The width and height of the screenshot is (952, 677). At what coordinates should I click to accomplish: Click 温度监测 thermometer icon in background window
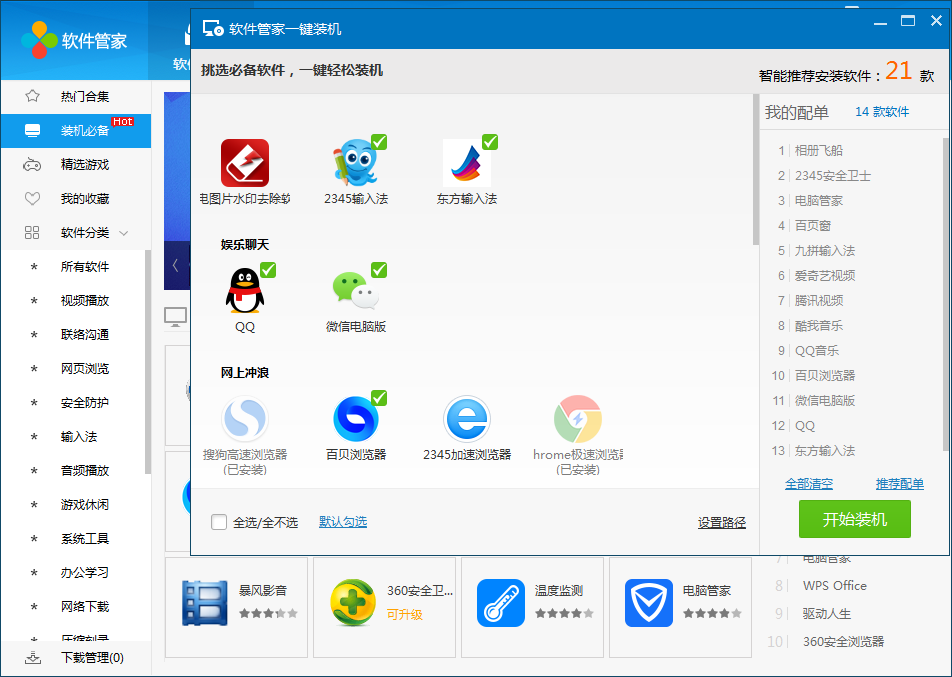tap(501, 603)
